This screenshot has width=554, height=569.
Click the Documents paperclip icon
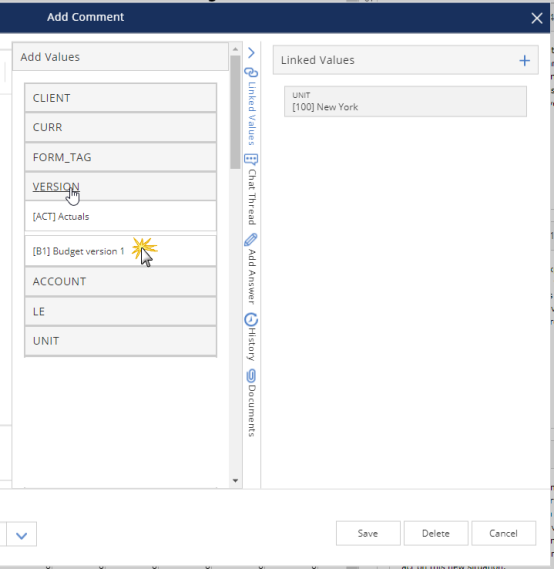(x=251, y=376)
